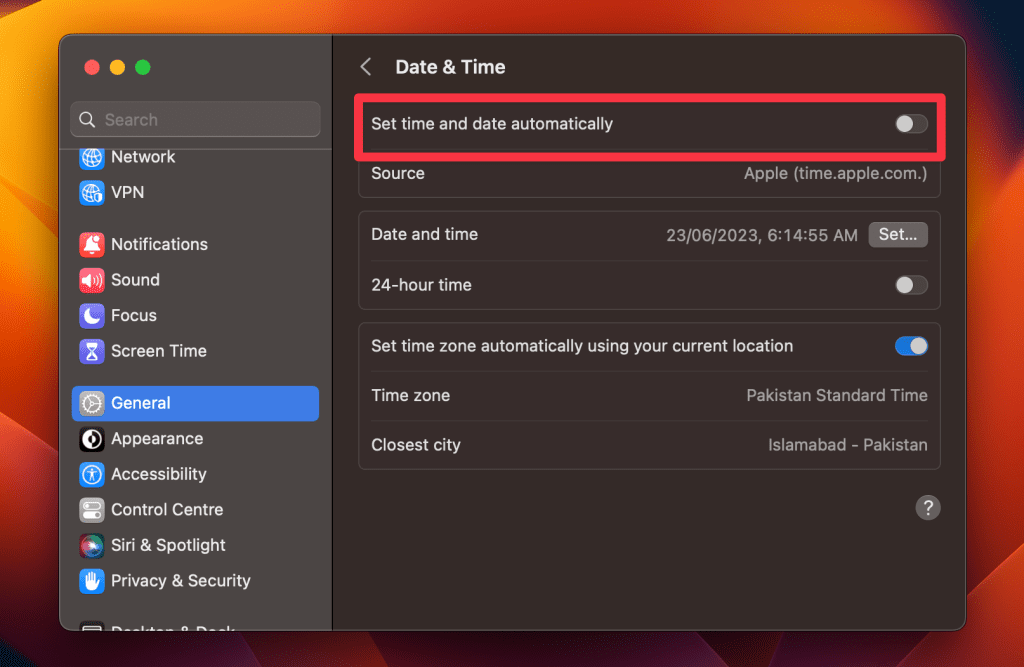The height and width of the screenshot is (667, 1024).
Task: Disable automatic time zone by location
Action: 911,346
